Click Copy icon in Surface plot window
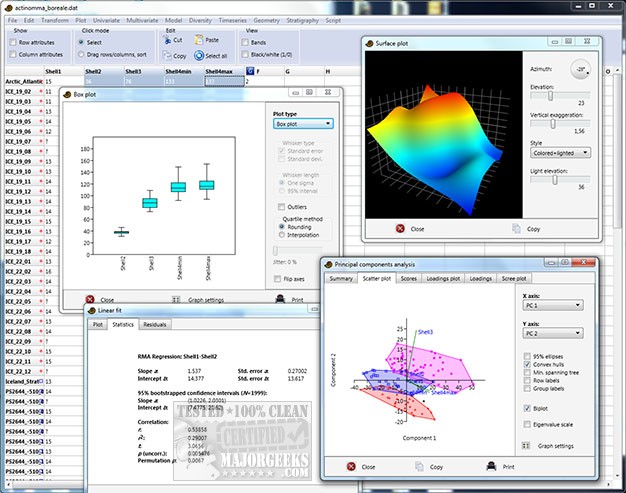 [x=516, y=228]
